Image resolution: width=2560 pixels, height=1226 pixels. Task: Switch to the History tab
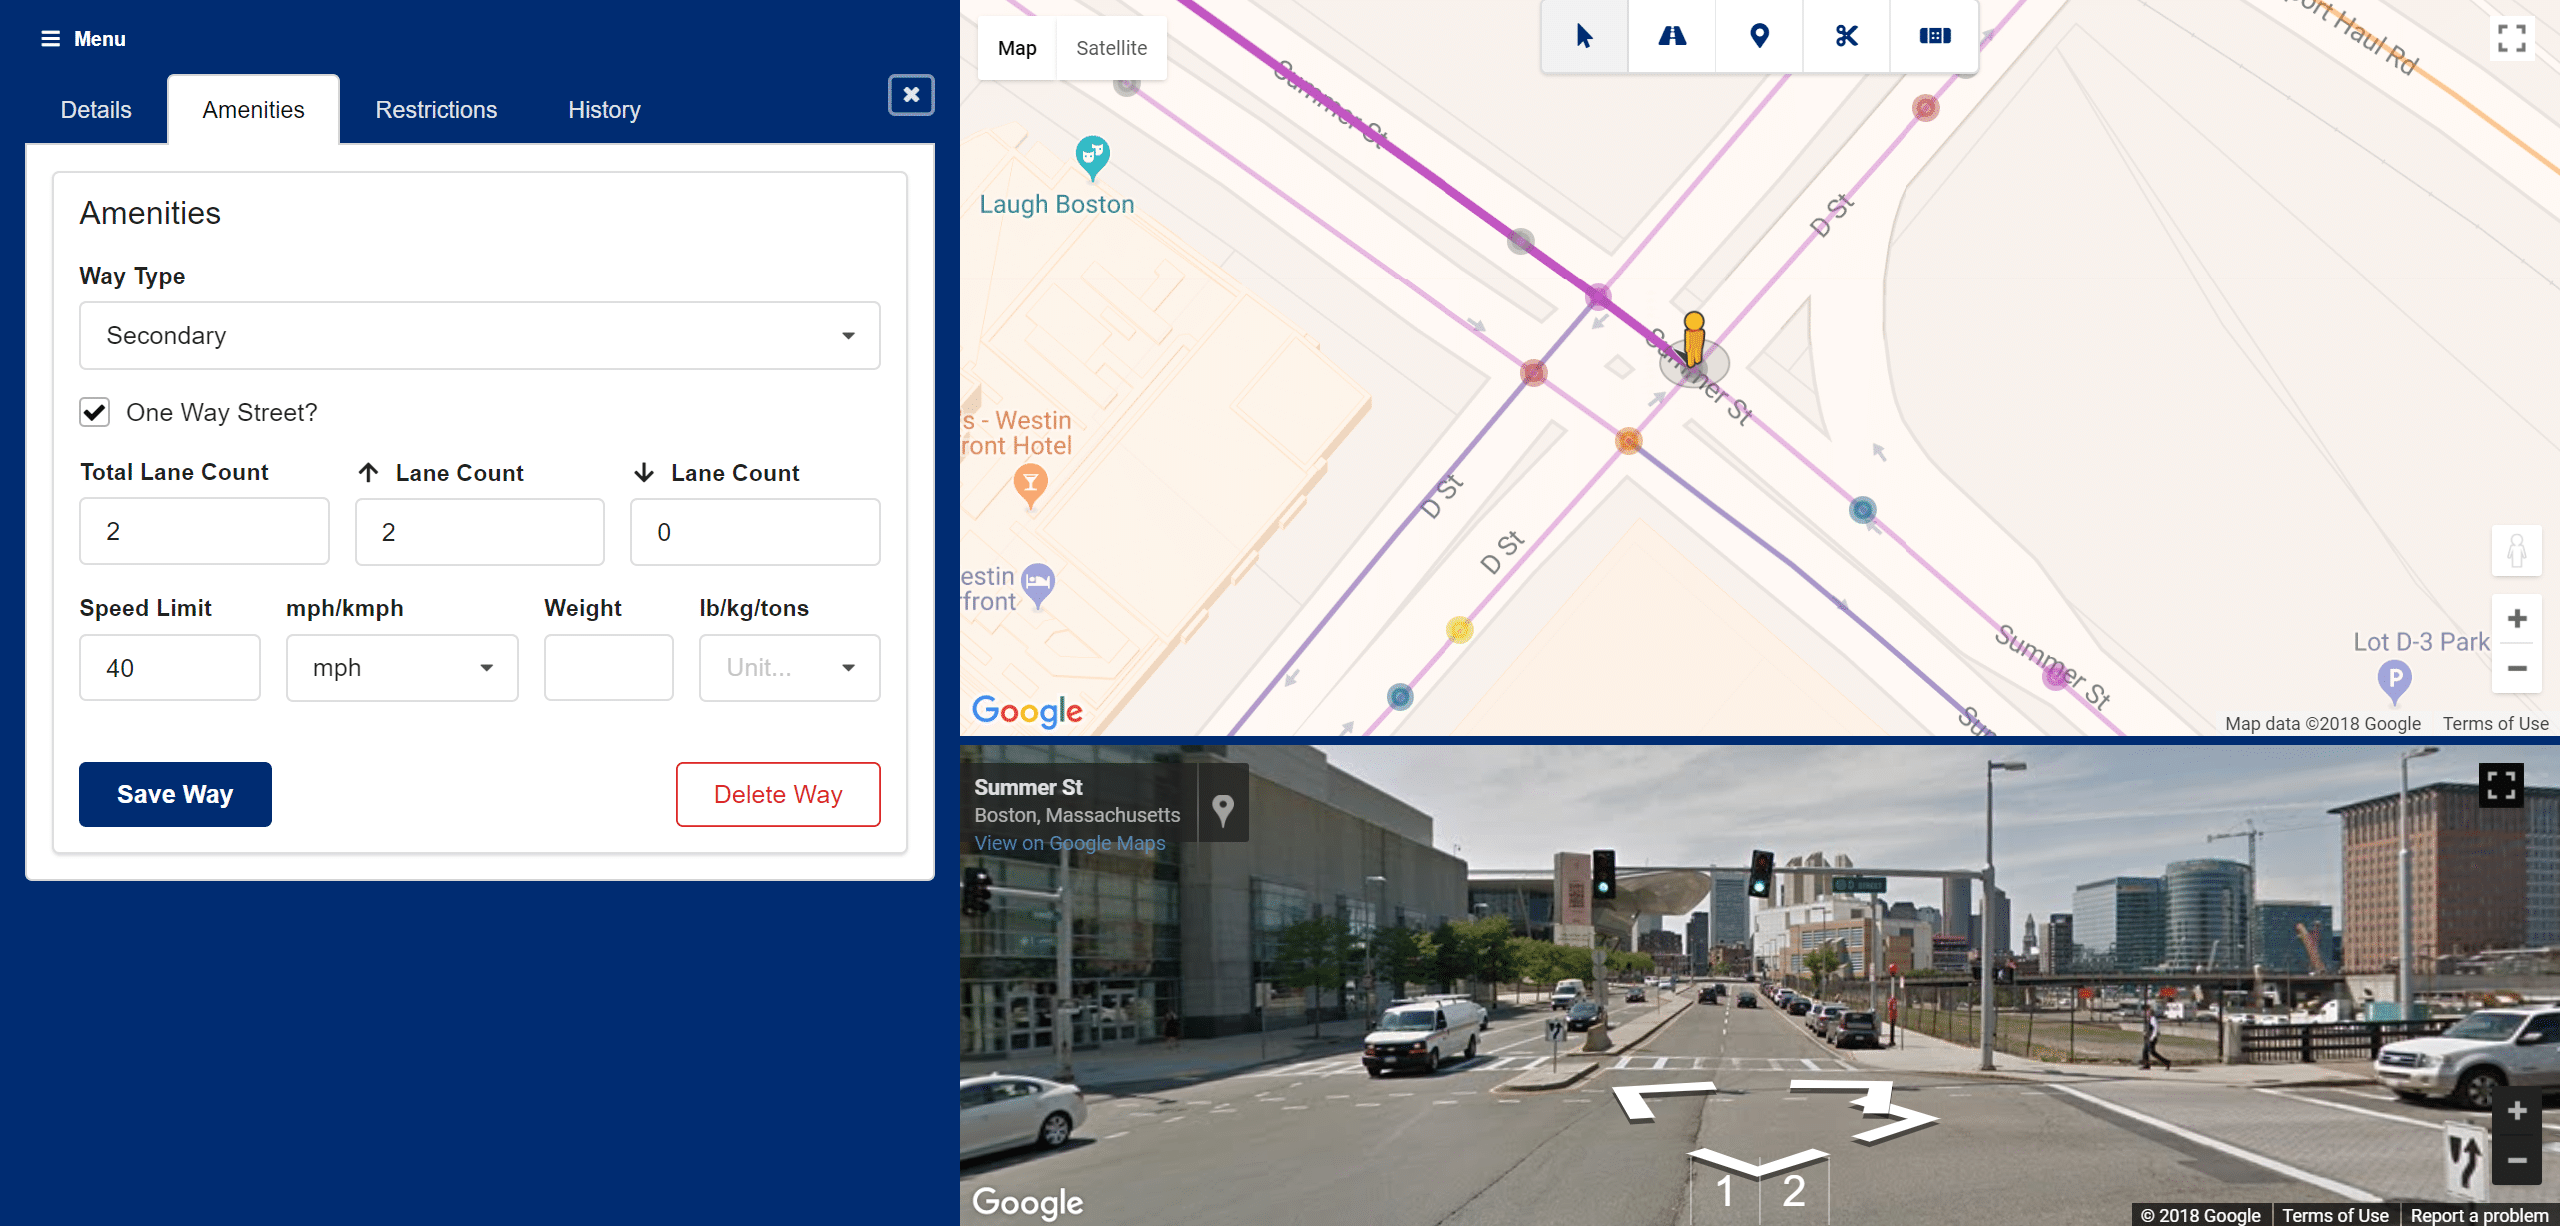pos(604,109)
